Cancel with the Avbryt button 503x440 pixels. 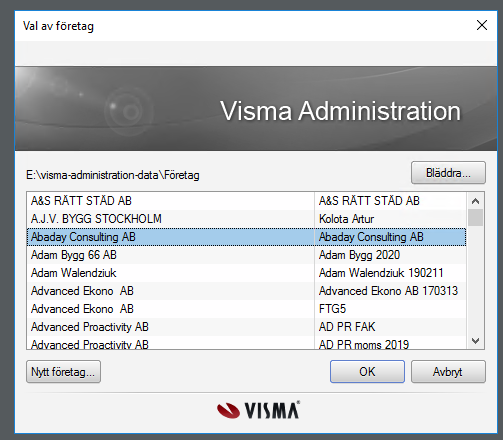[448, 371]
